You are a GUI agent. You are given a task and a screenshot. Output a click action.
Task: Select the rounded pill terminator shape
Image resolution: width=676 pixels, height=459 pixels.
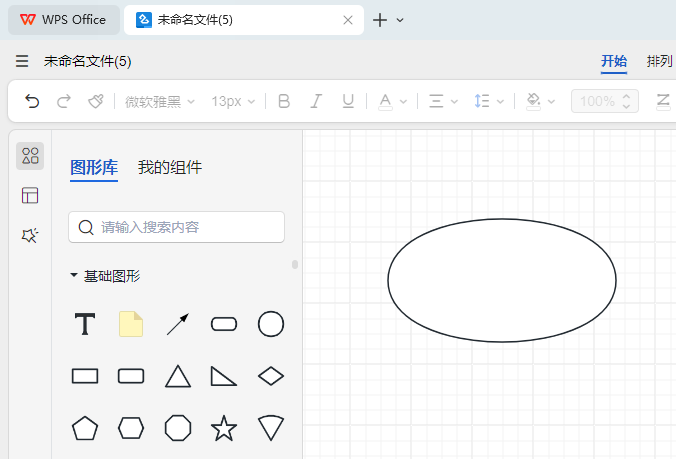point(224,324)
